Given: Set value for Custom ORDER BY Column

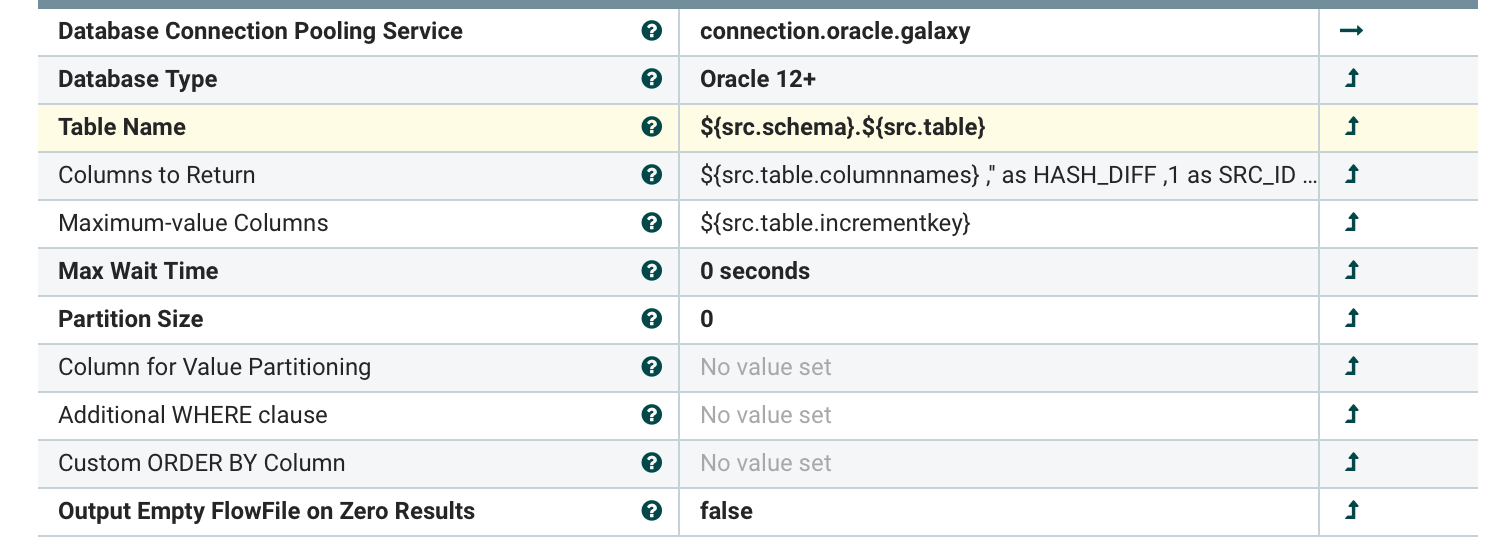Looking at the screenshot, I should point(999,463).
